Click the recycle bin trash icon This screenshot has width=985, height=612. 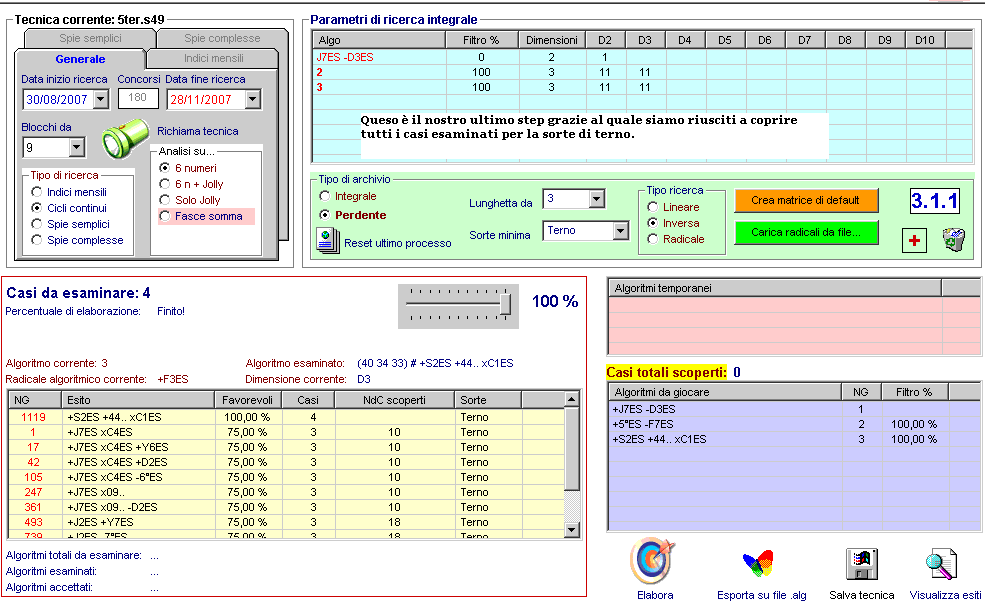point(954,240)
